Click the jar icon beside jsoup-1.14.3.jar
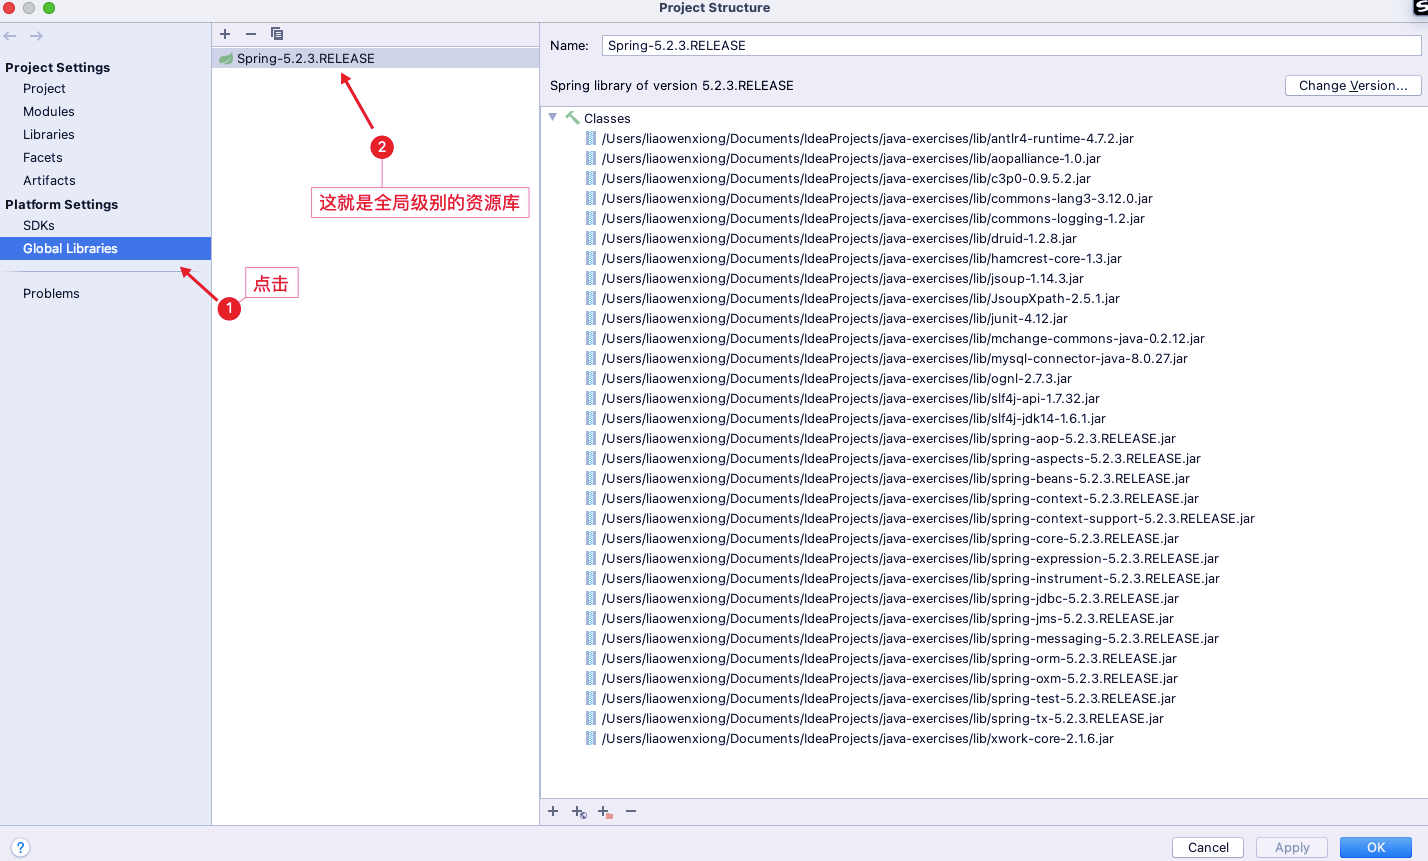The width and height of the screenshot is (1428, 861). pyautogui.click(x=591, y=279)
